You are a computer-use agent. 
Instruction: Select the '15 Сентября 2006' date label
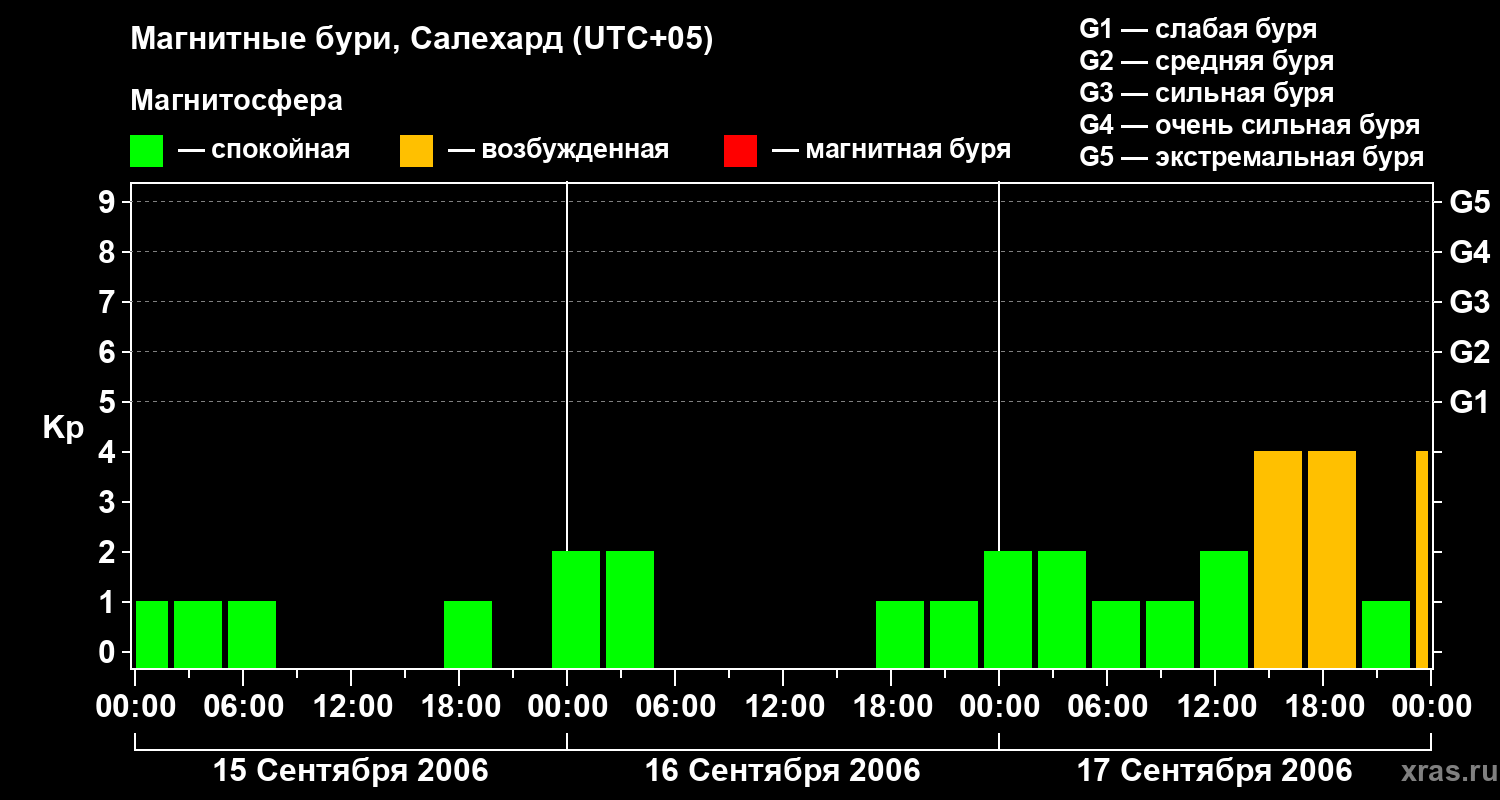(x=351, y=771)
